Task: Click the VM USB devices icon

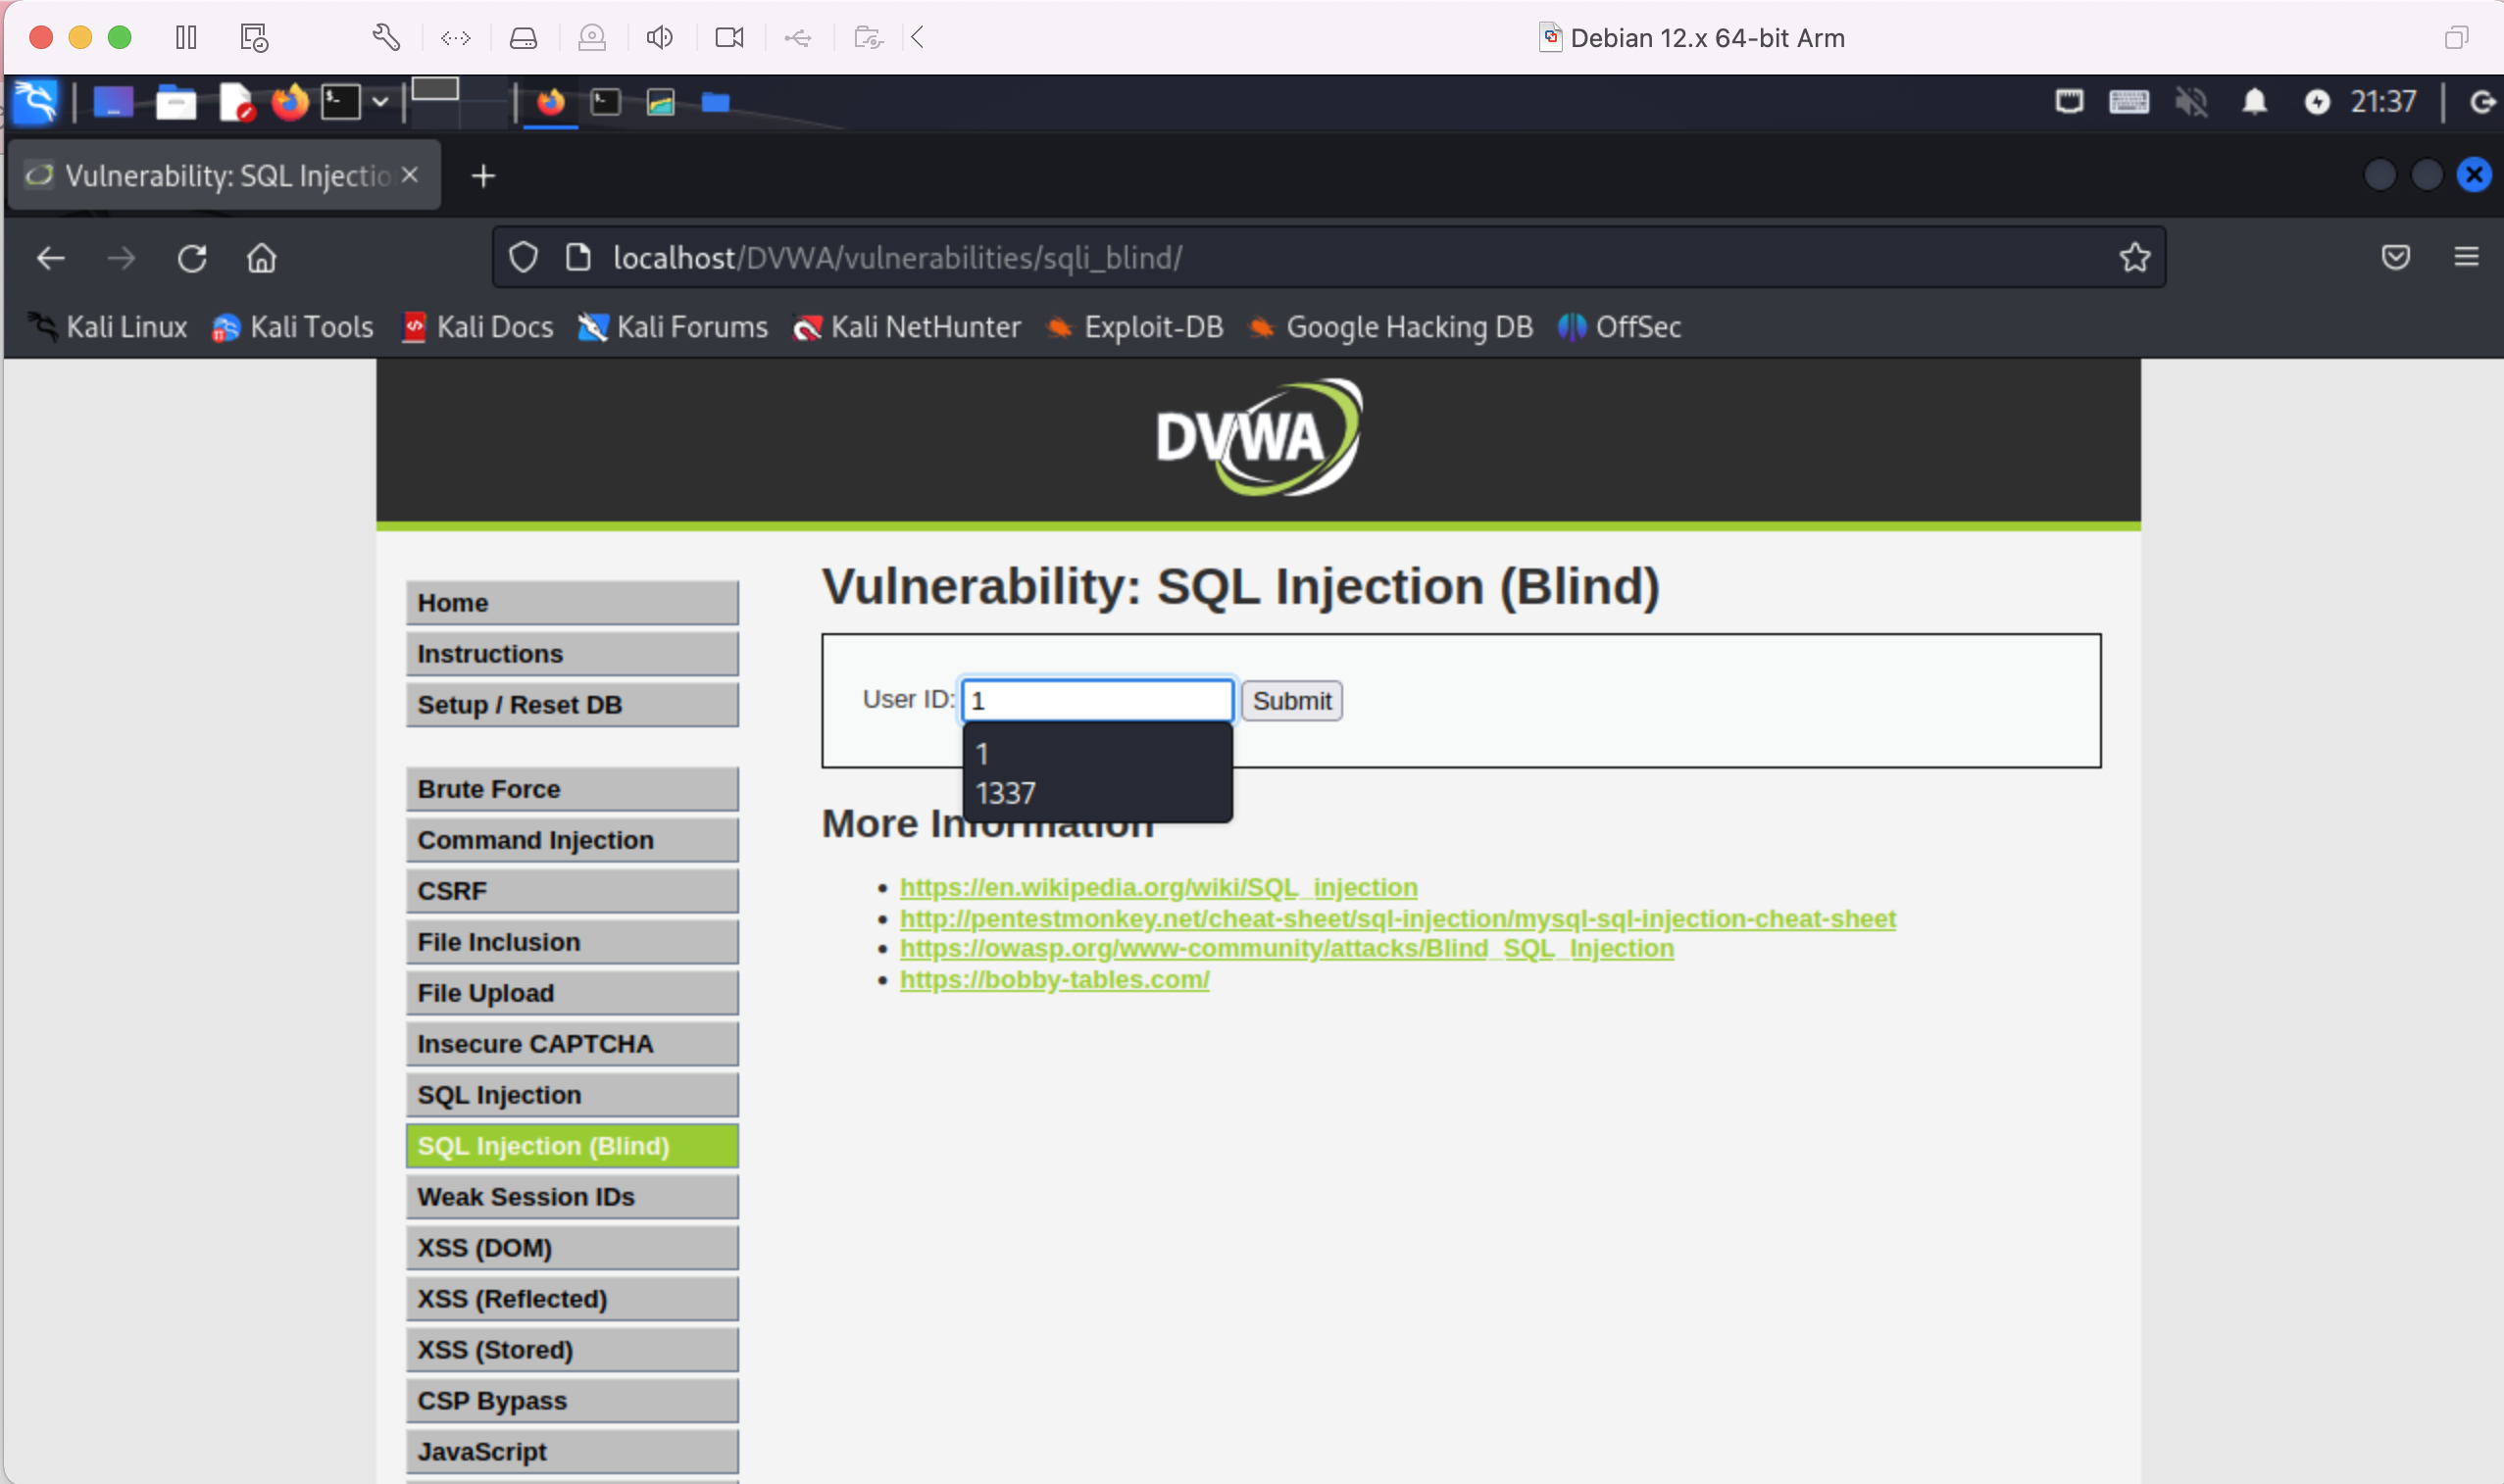Action: tap(798, 38)
